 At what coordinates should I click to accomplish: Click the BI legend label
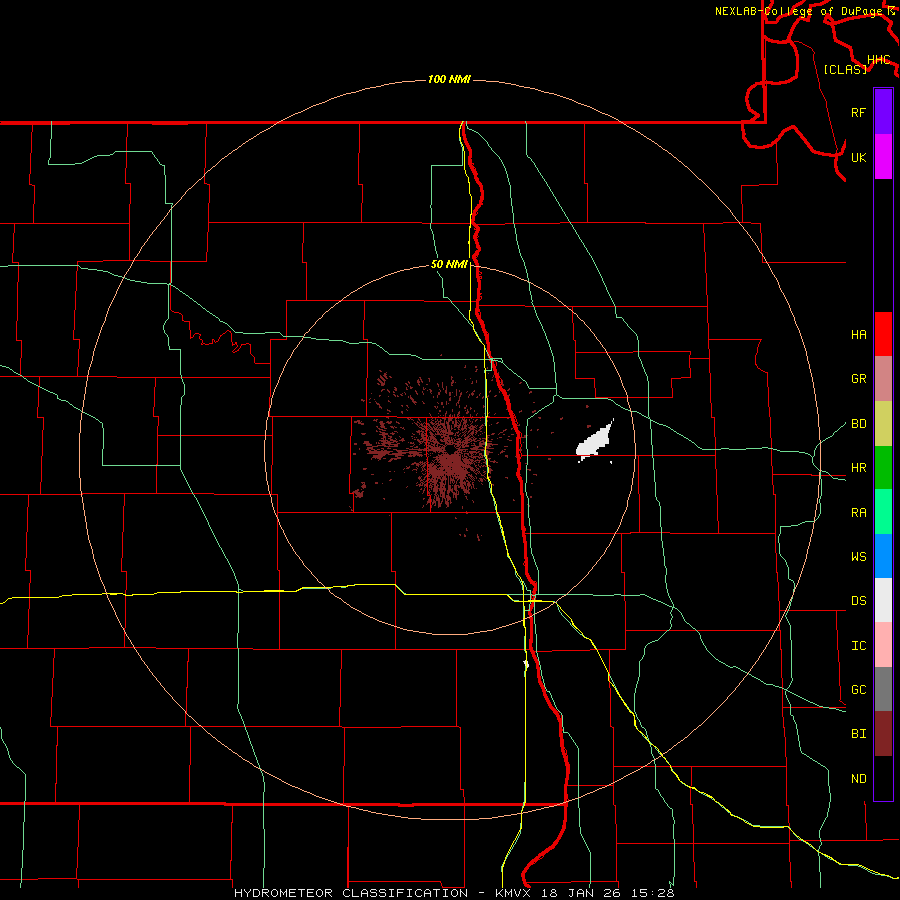[858, 734]
